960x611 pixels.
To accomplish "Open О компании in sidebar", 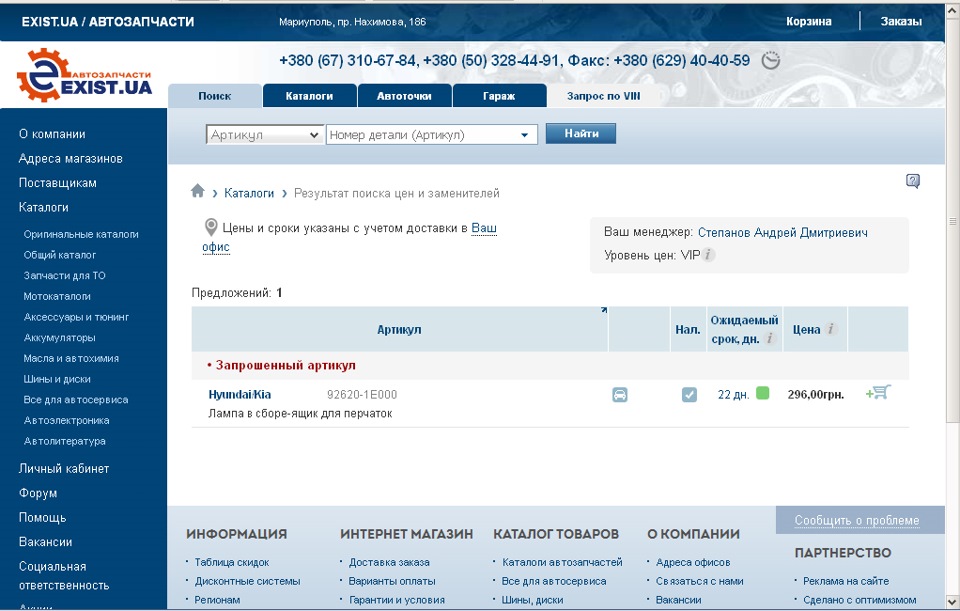I will coord(52,134).
